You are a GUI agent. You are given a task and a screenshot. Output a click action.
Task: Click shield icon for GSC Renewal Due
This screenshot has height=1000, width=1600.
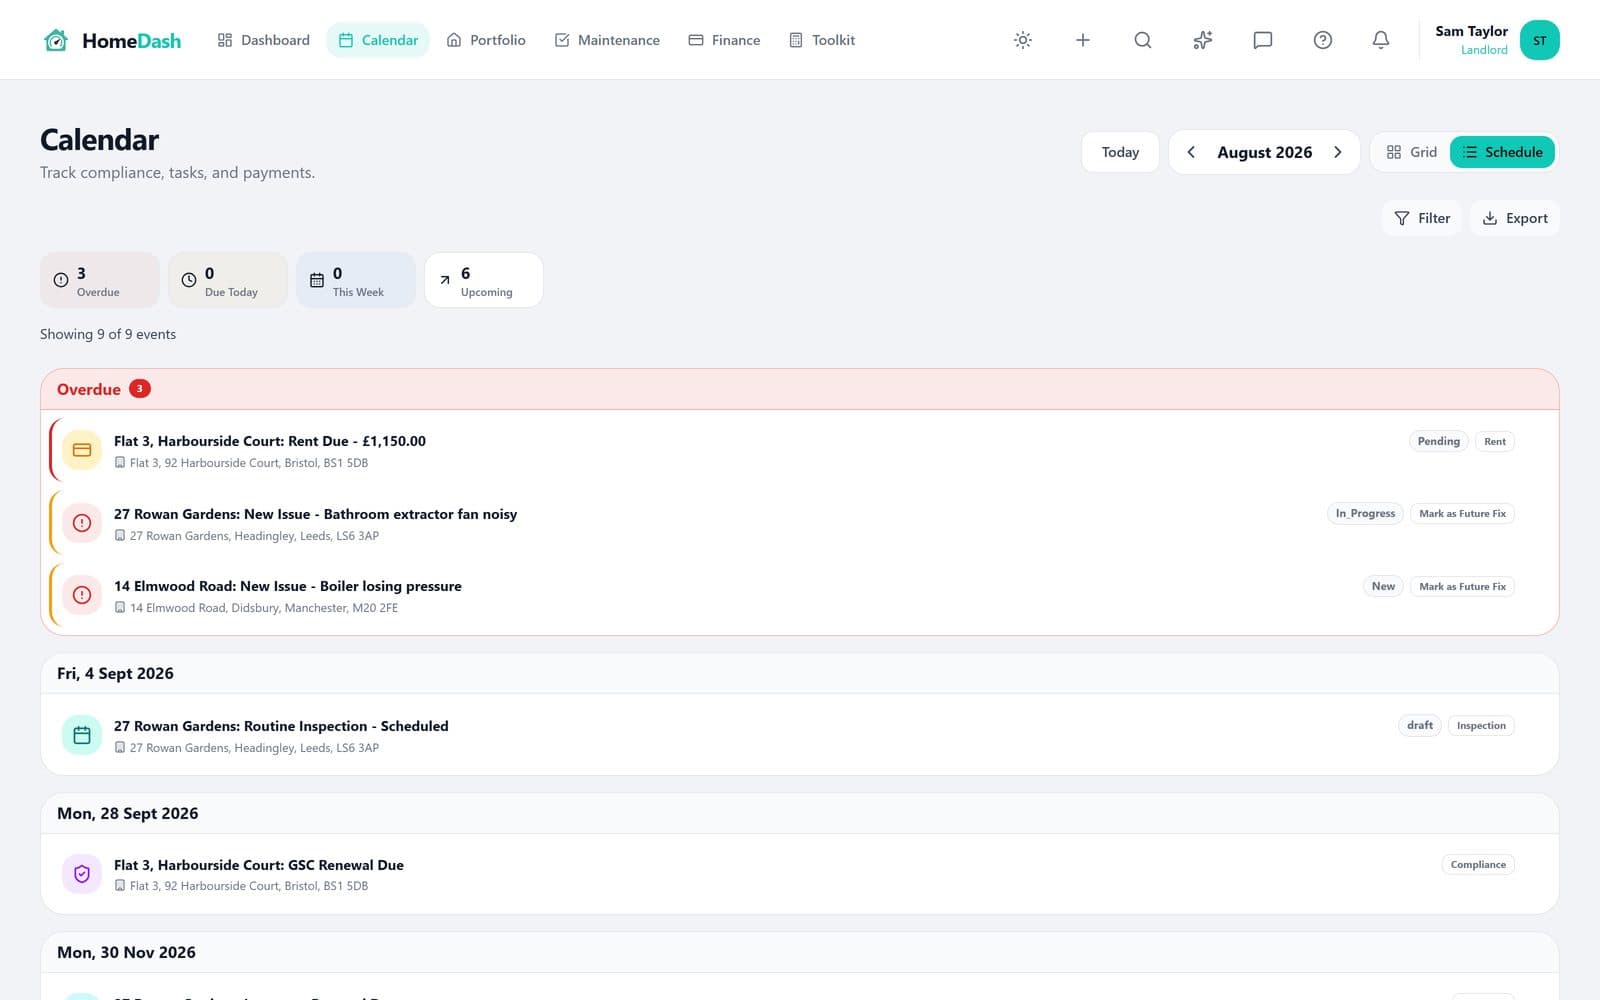click(x=82, y=874)
